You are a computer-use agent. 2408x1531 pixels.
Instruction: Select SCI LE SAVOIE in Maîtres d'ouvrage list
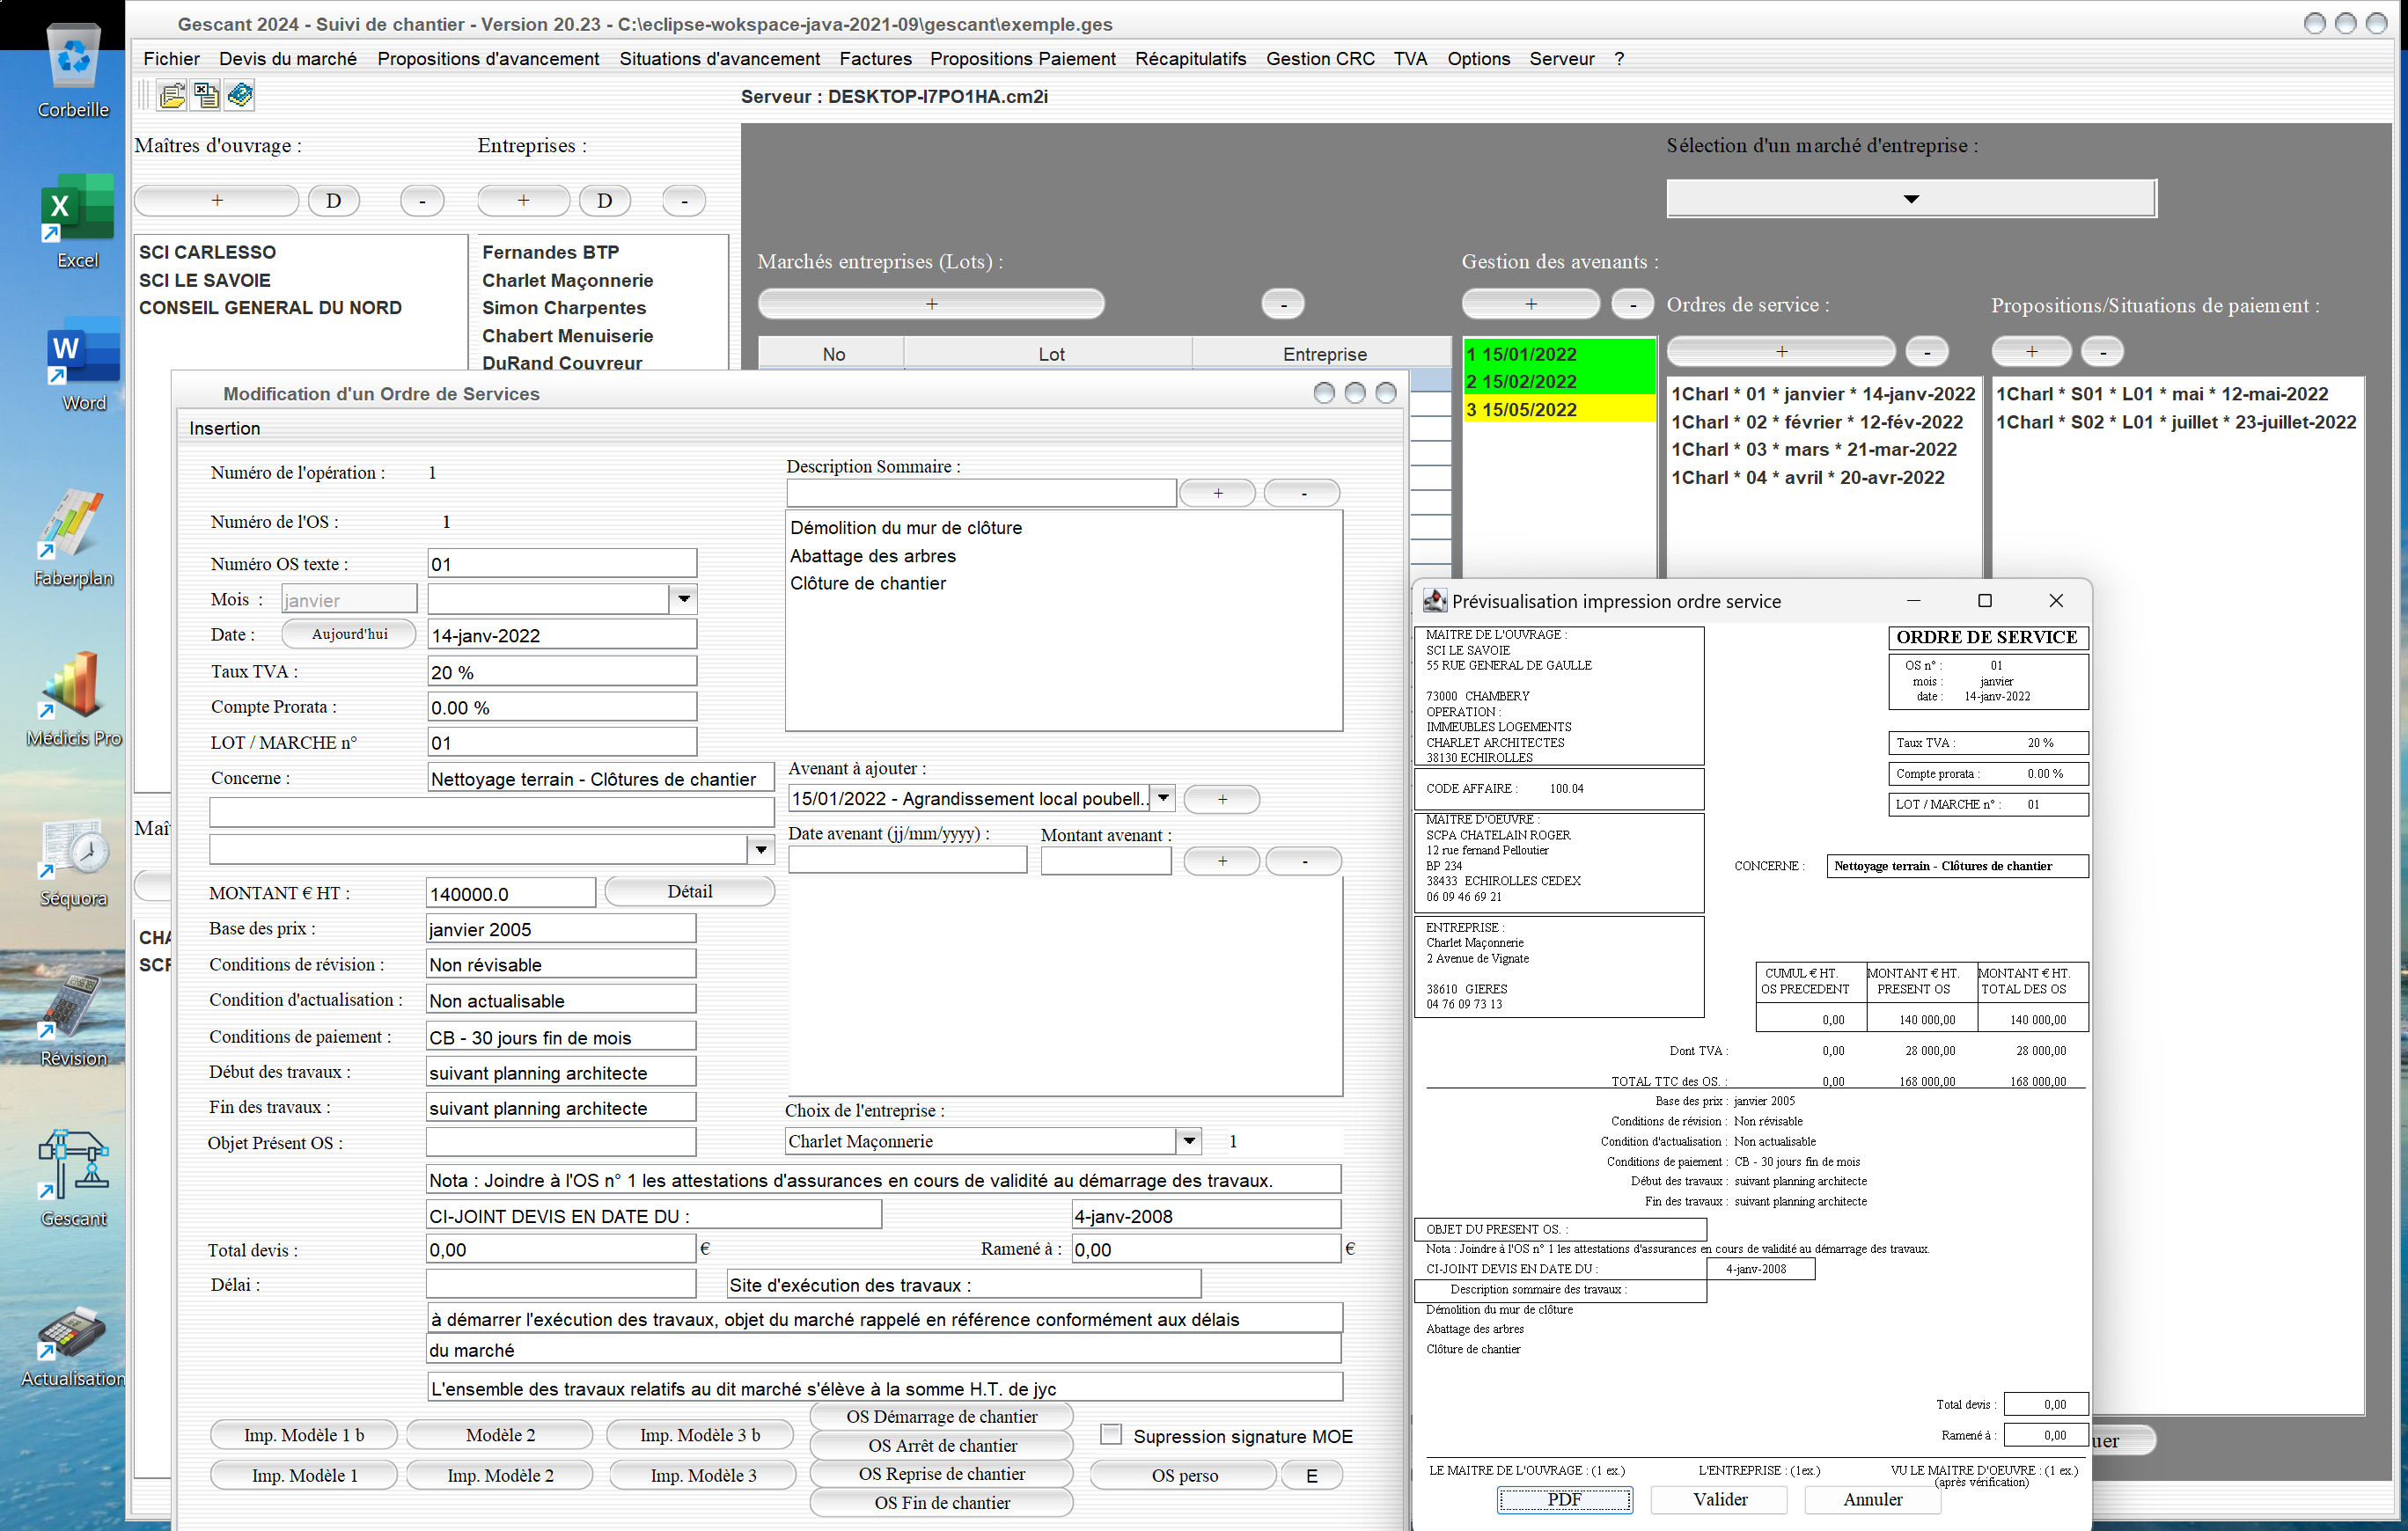tap(205, 280)
